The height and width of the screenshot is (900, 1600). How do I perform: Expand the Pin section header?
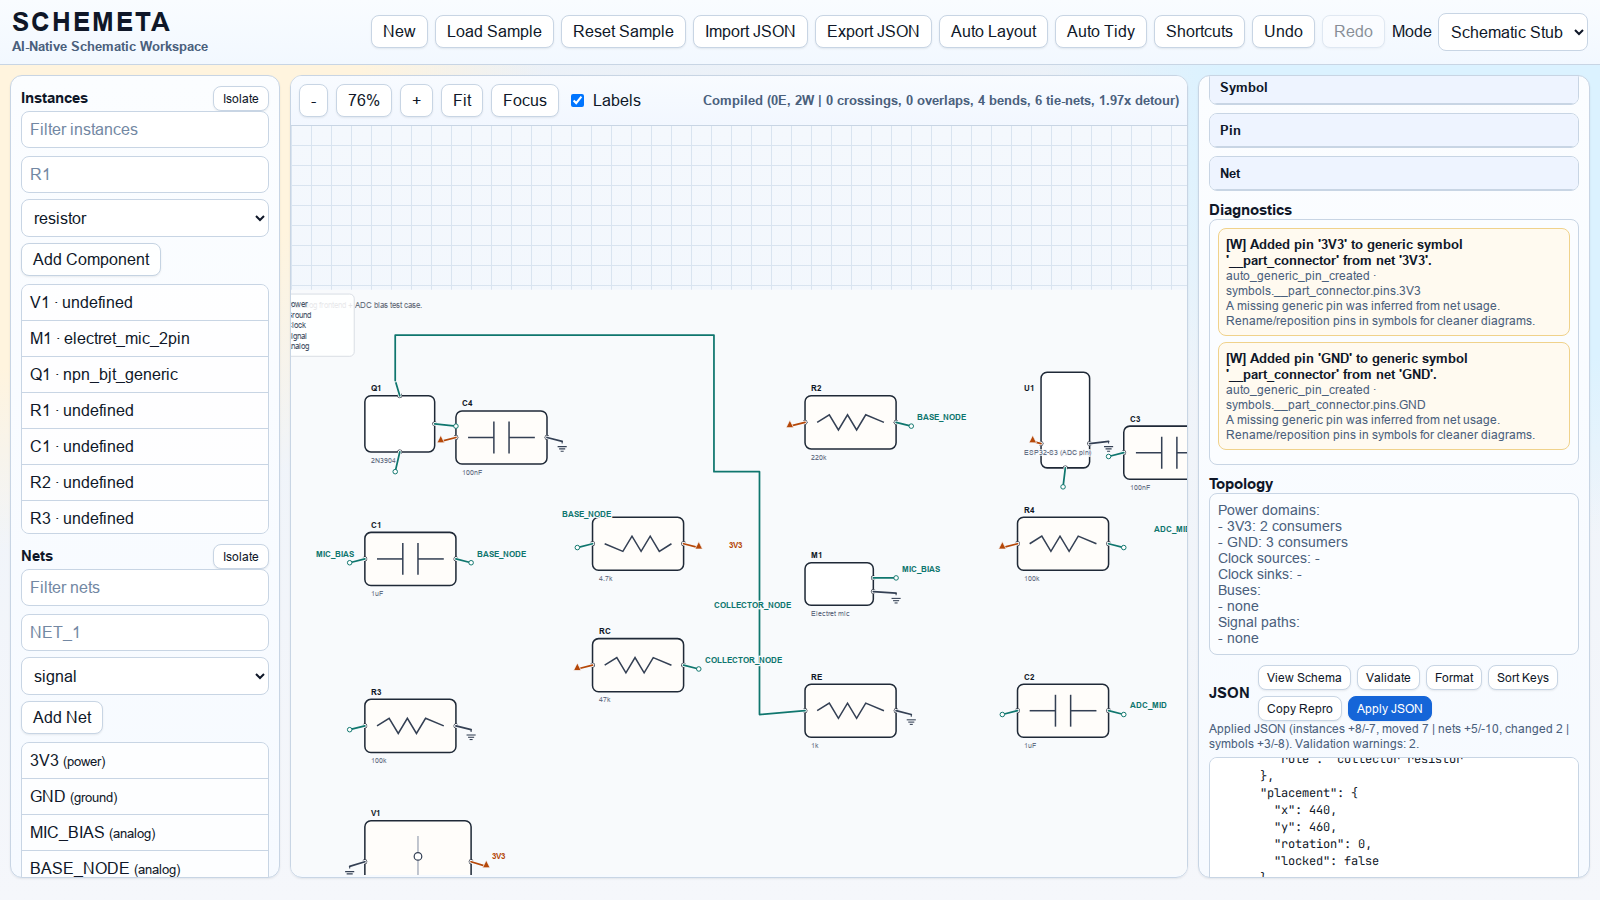click(x=1392, y=131)
